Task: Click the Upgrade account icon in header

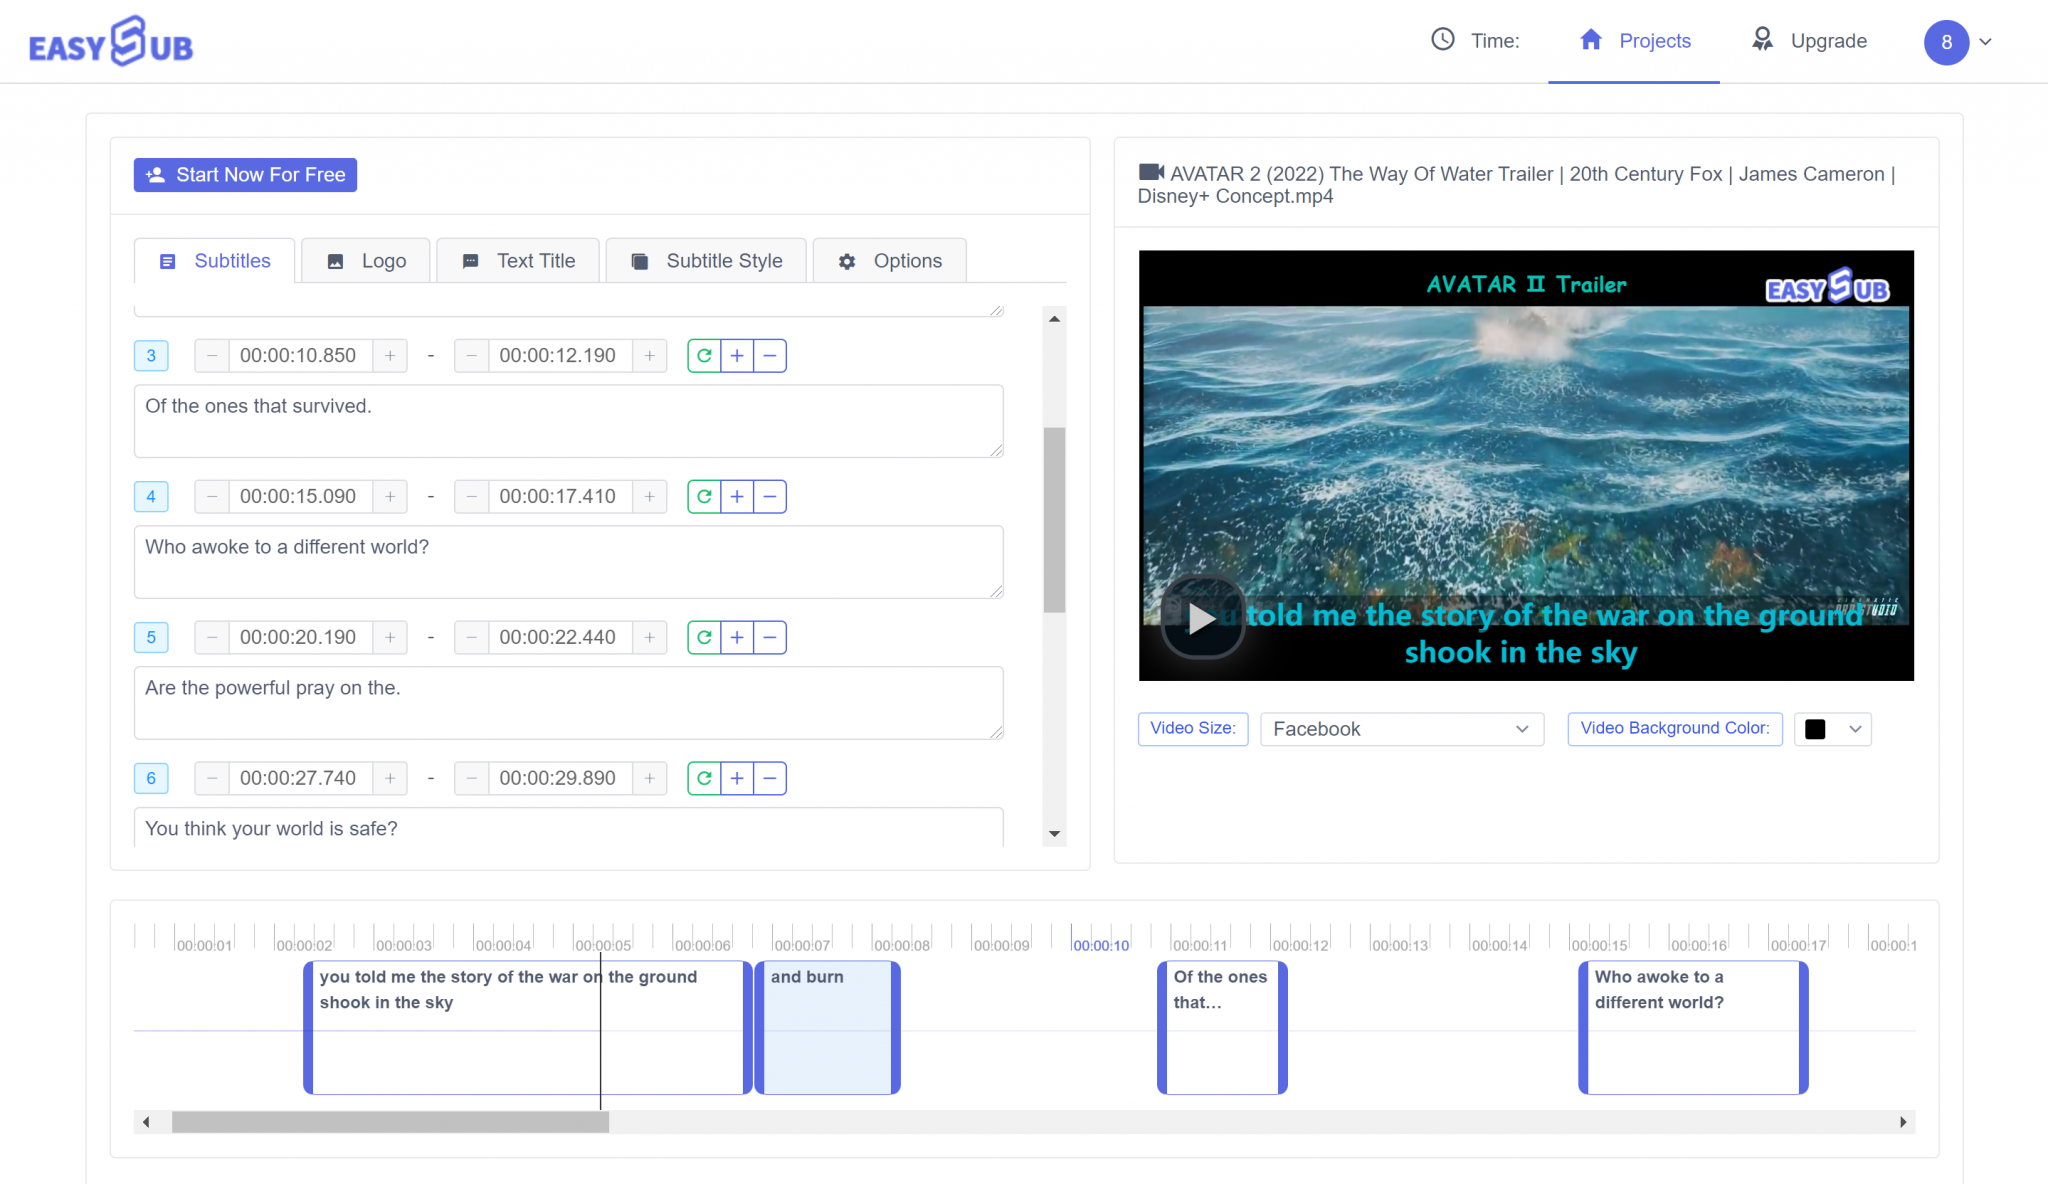Action: click(1763, 40)
